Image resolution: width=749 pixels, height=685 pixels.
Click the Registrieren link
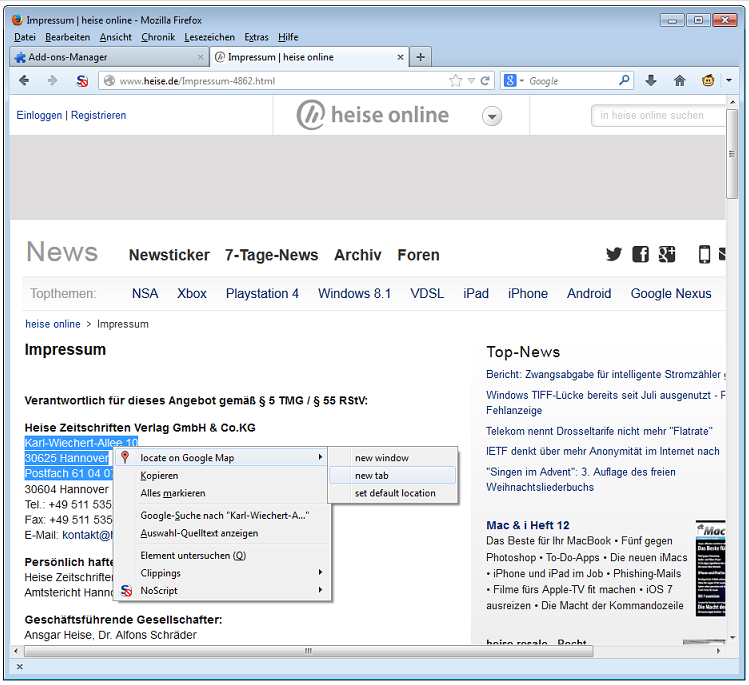(98, 115)
